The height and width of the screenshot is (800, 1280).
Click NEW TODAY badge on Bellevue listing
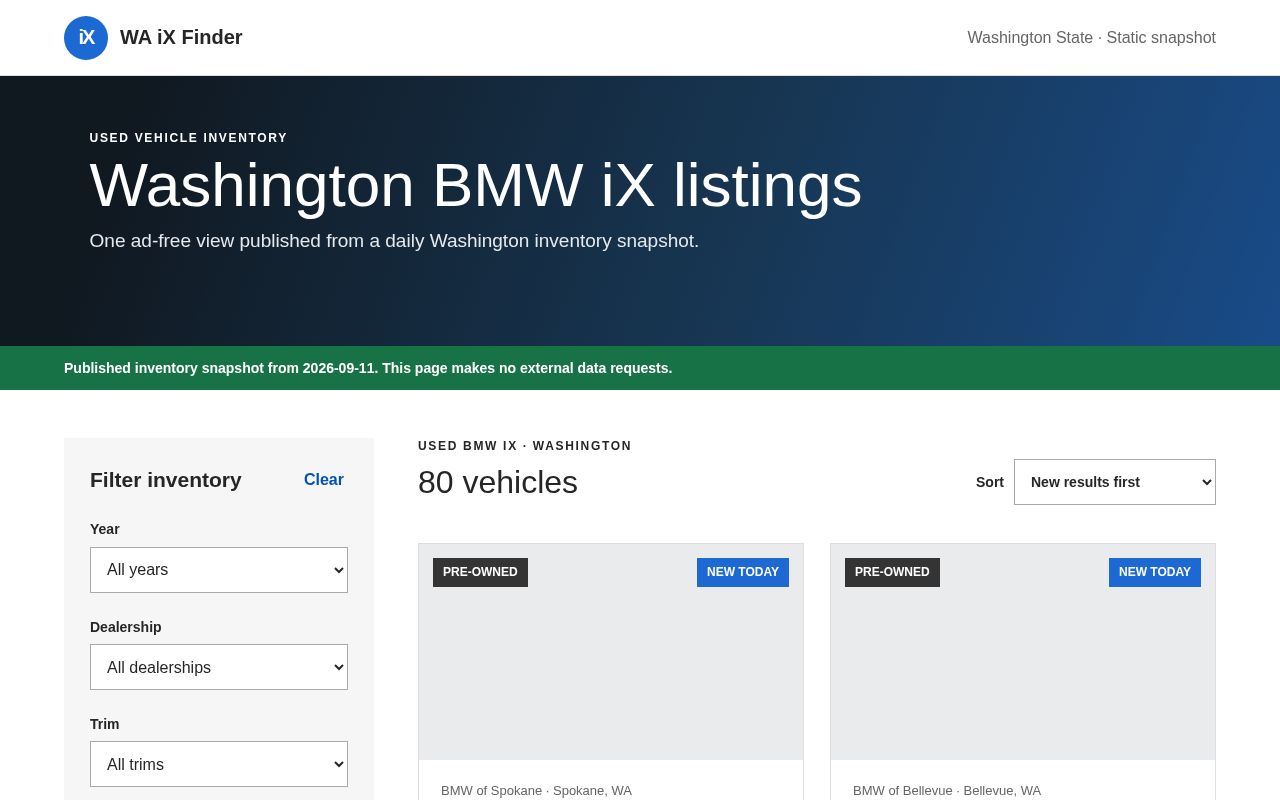coord(1155,572)
